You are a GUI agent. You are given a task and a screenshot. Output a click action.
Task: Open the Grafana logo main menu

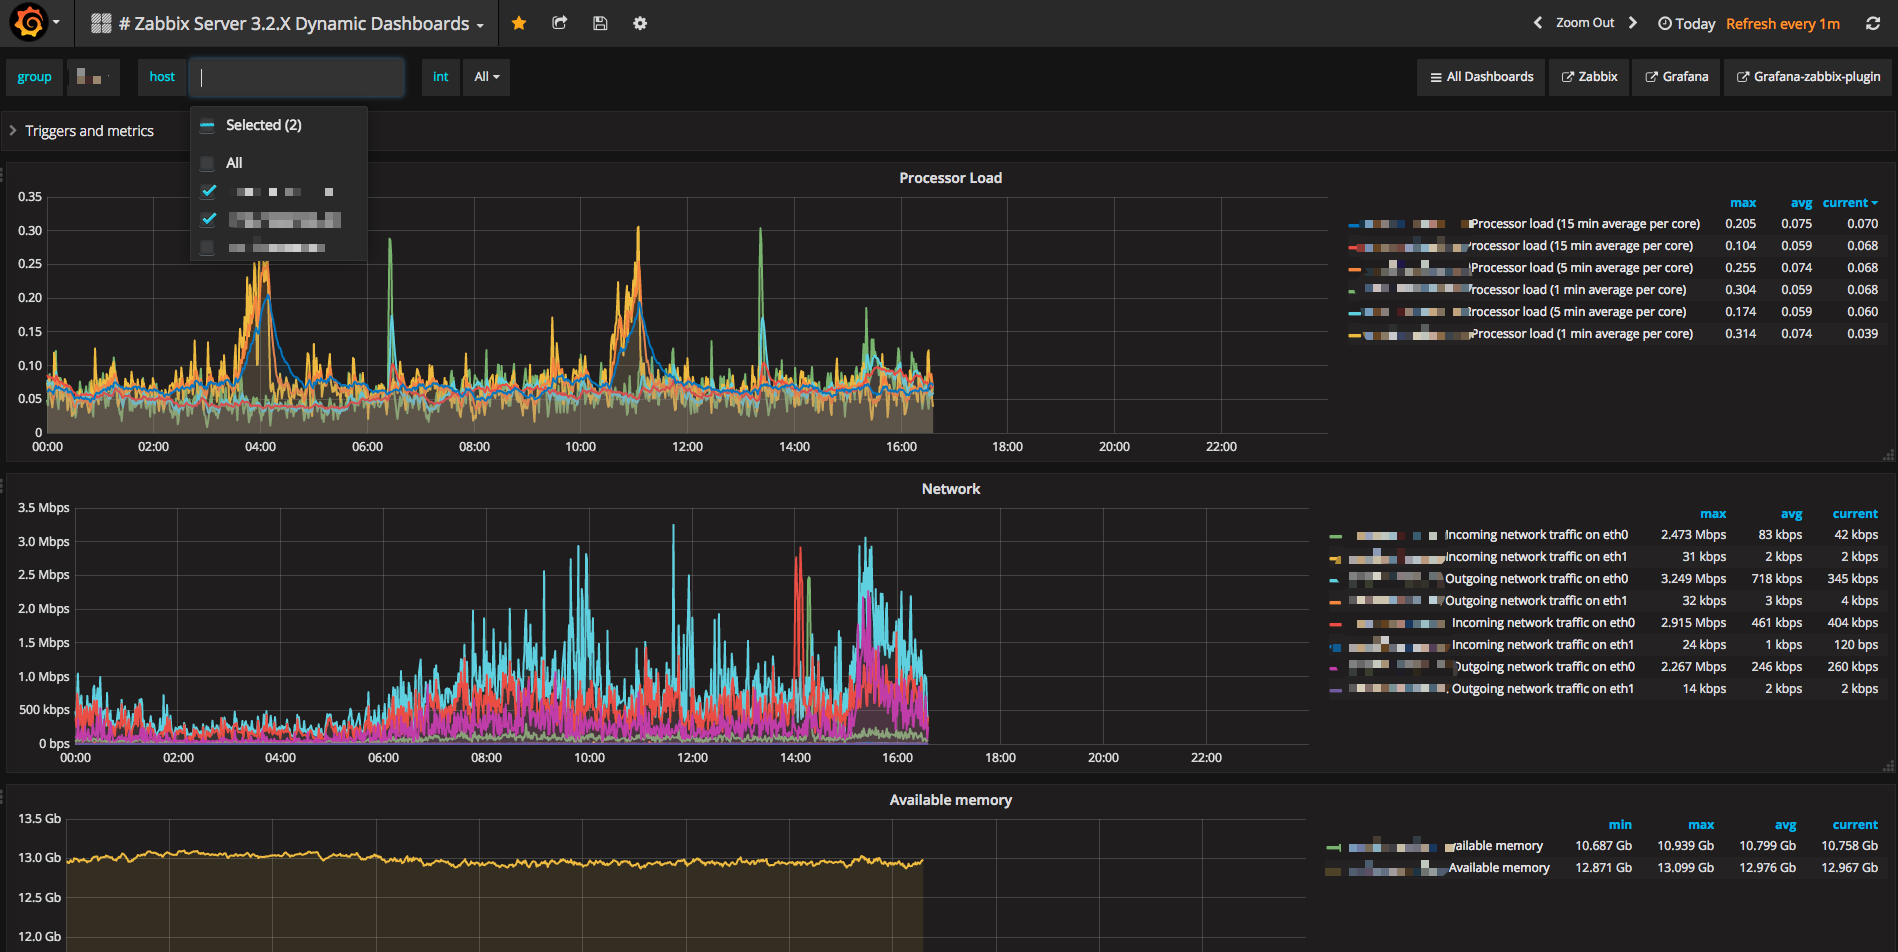click(x=29, y=22)
